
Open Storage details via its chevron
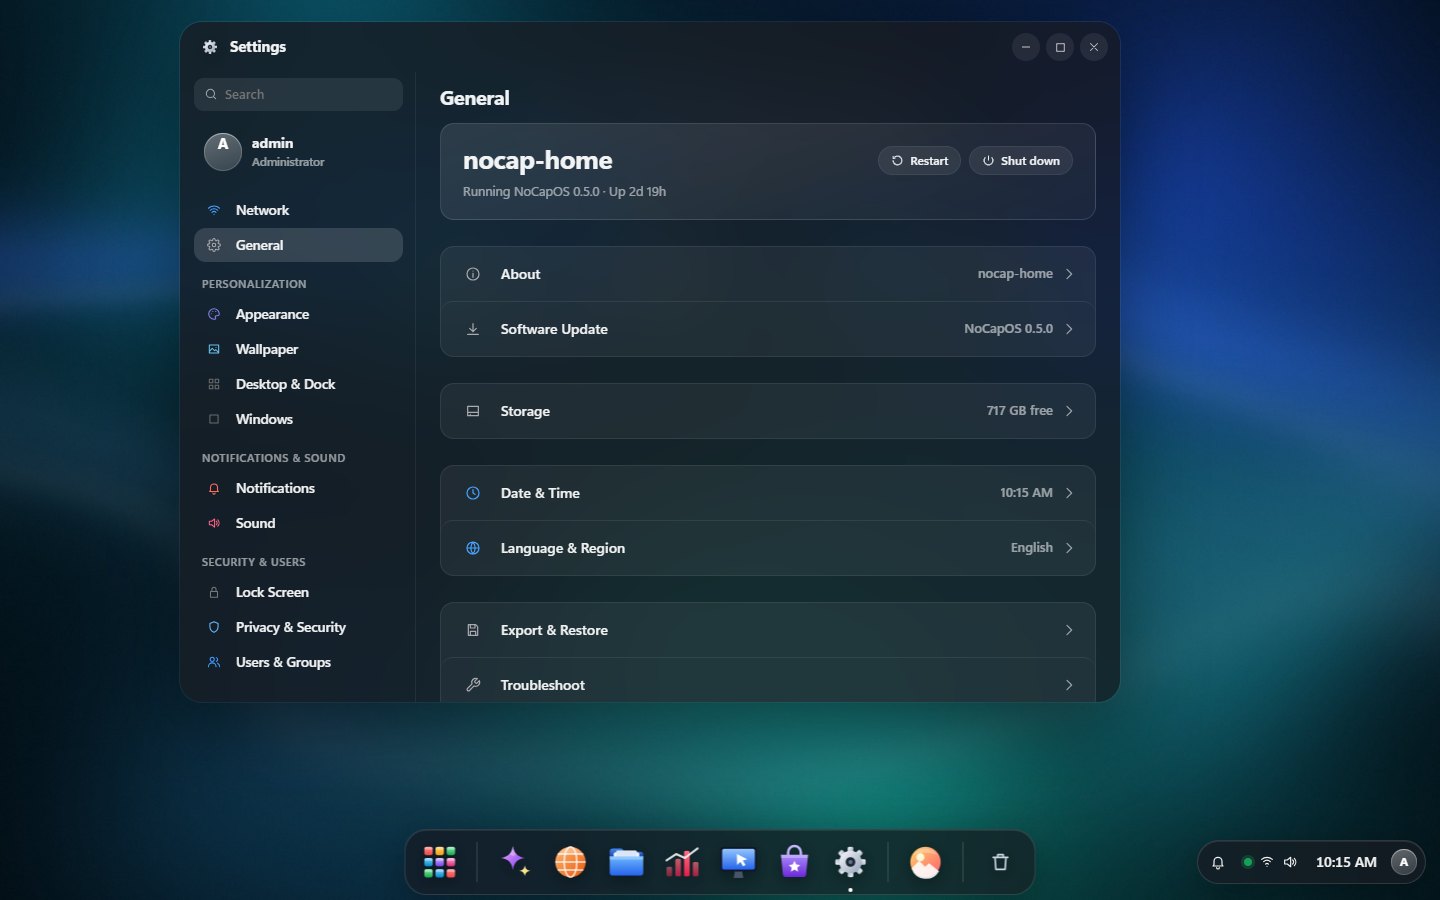(1069, 411)
